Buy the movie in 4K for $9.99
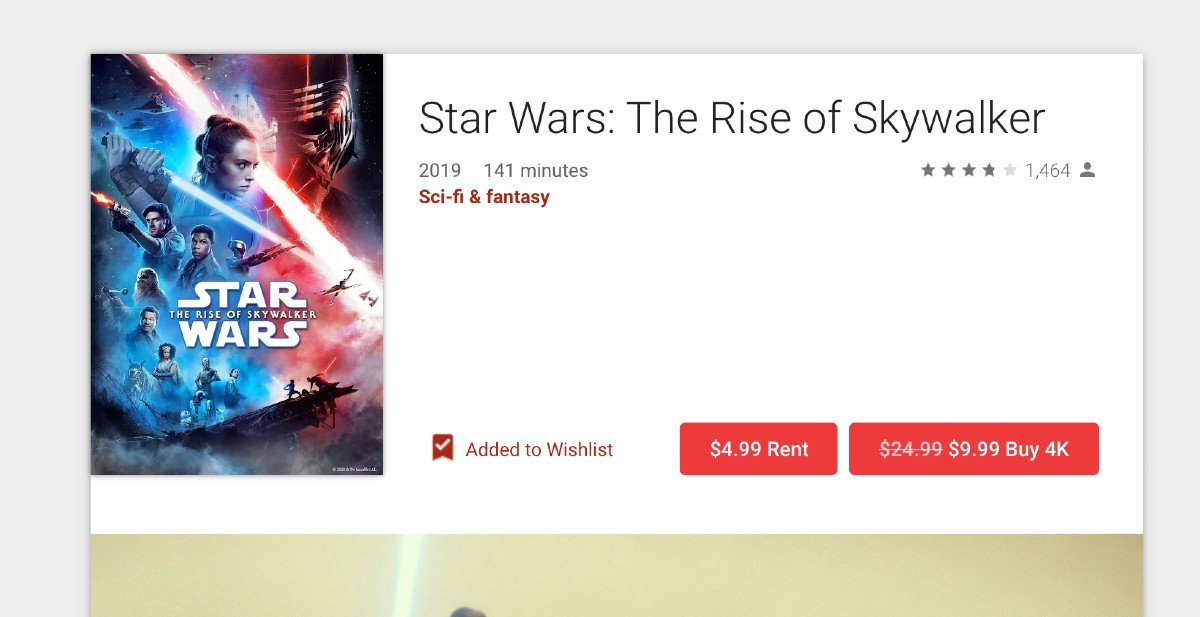The width and height of the screenshot is (1200, 617). pos(973,449)
